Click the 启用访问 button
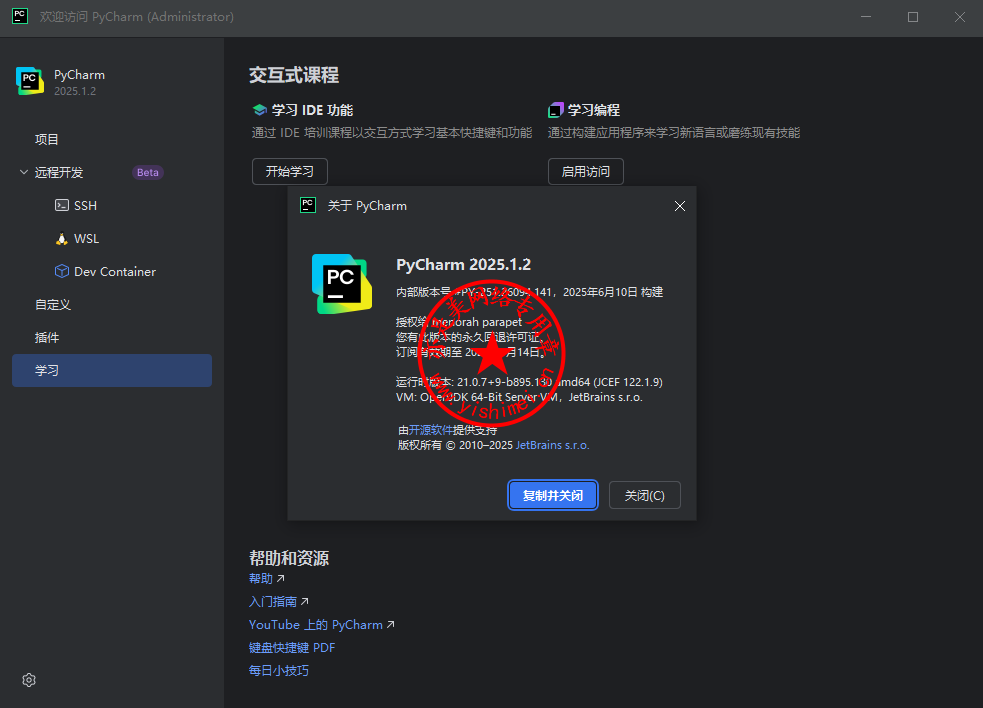Viewport: 983px width, 708px height. (x=586, y=171)
